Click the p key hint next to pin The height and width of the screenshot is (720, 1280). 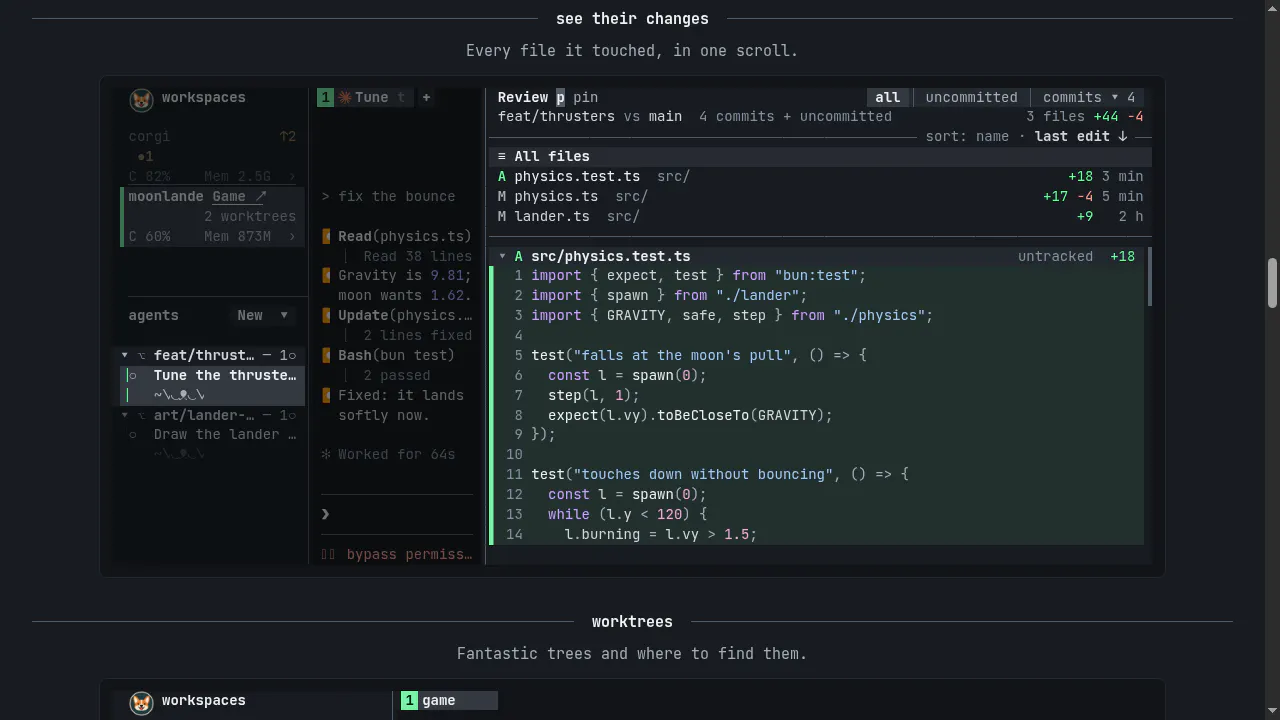[x=560, y=97]
